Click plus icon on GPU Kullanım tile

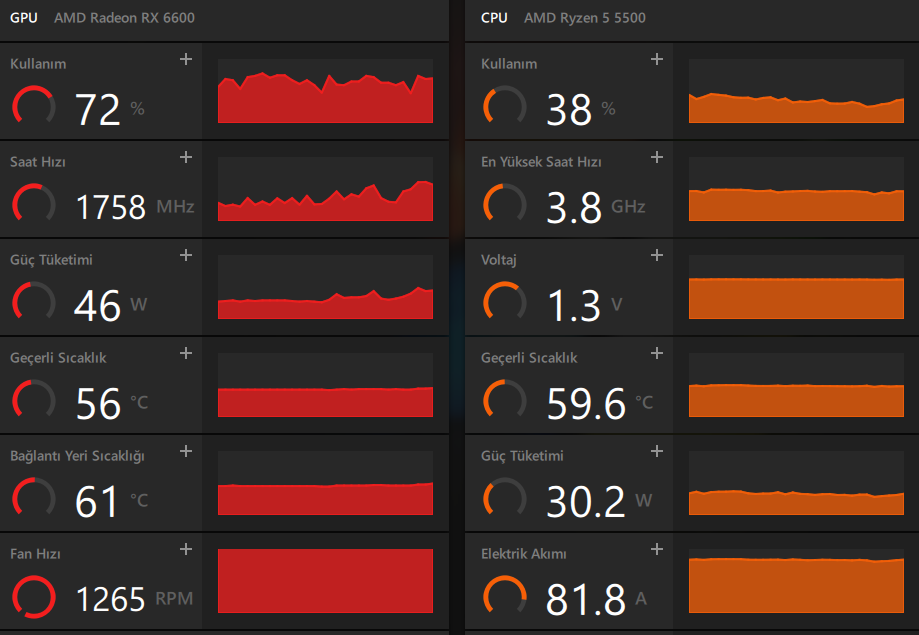pos(185,59)
